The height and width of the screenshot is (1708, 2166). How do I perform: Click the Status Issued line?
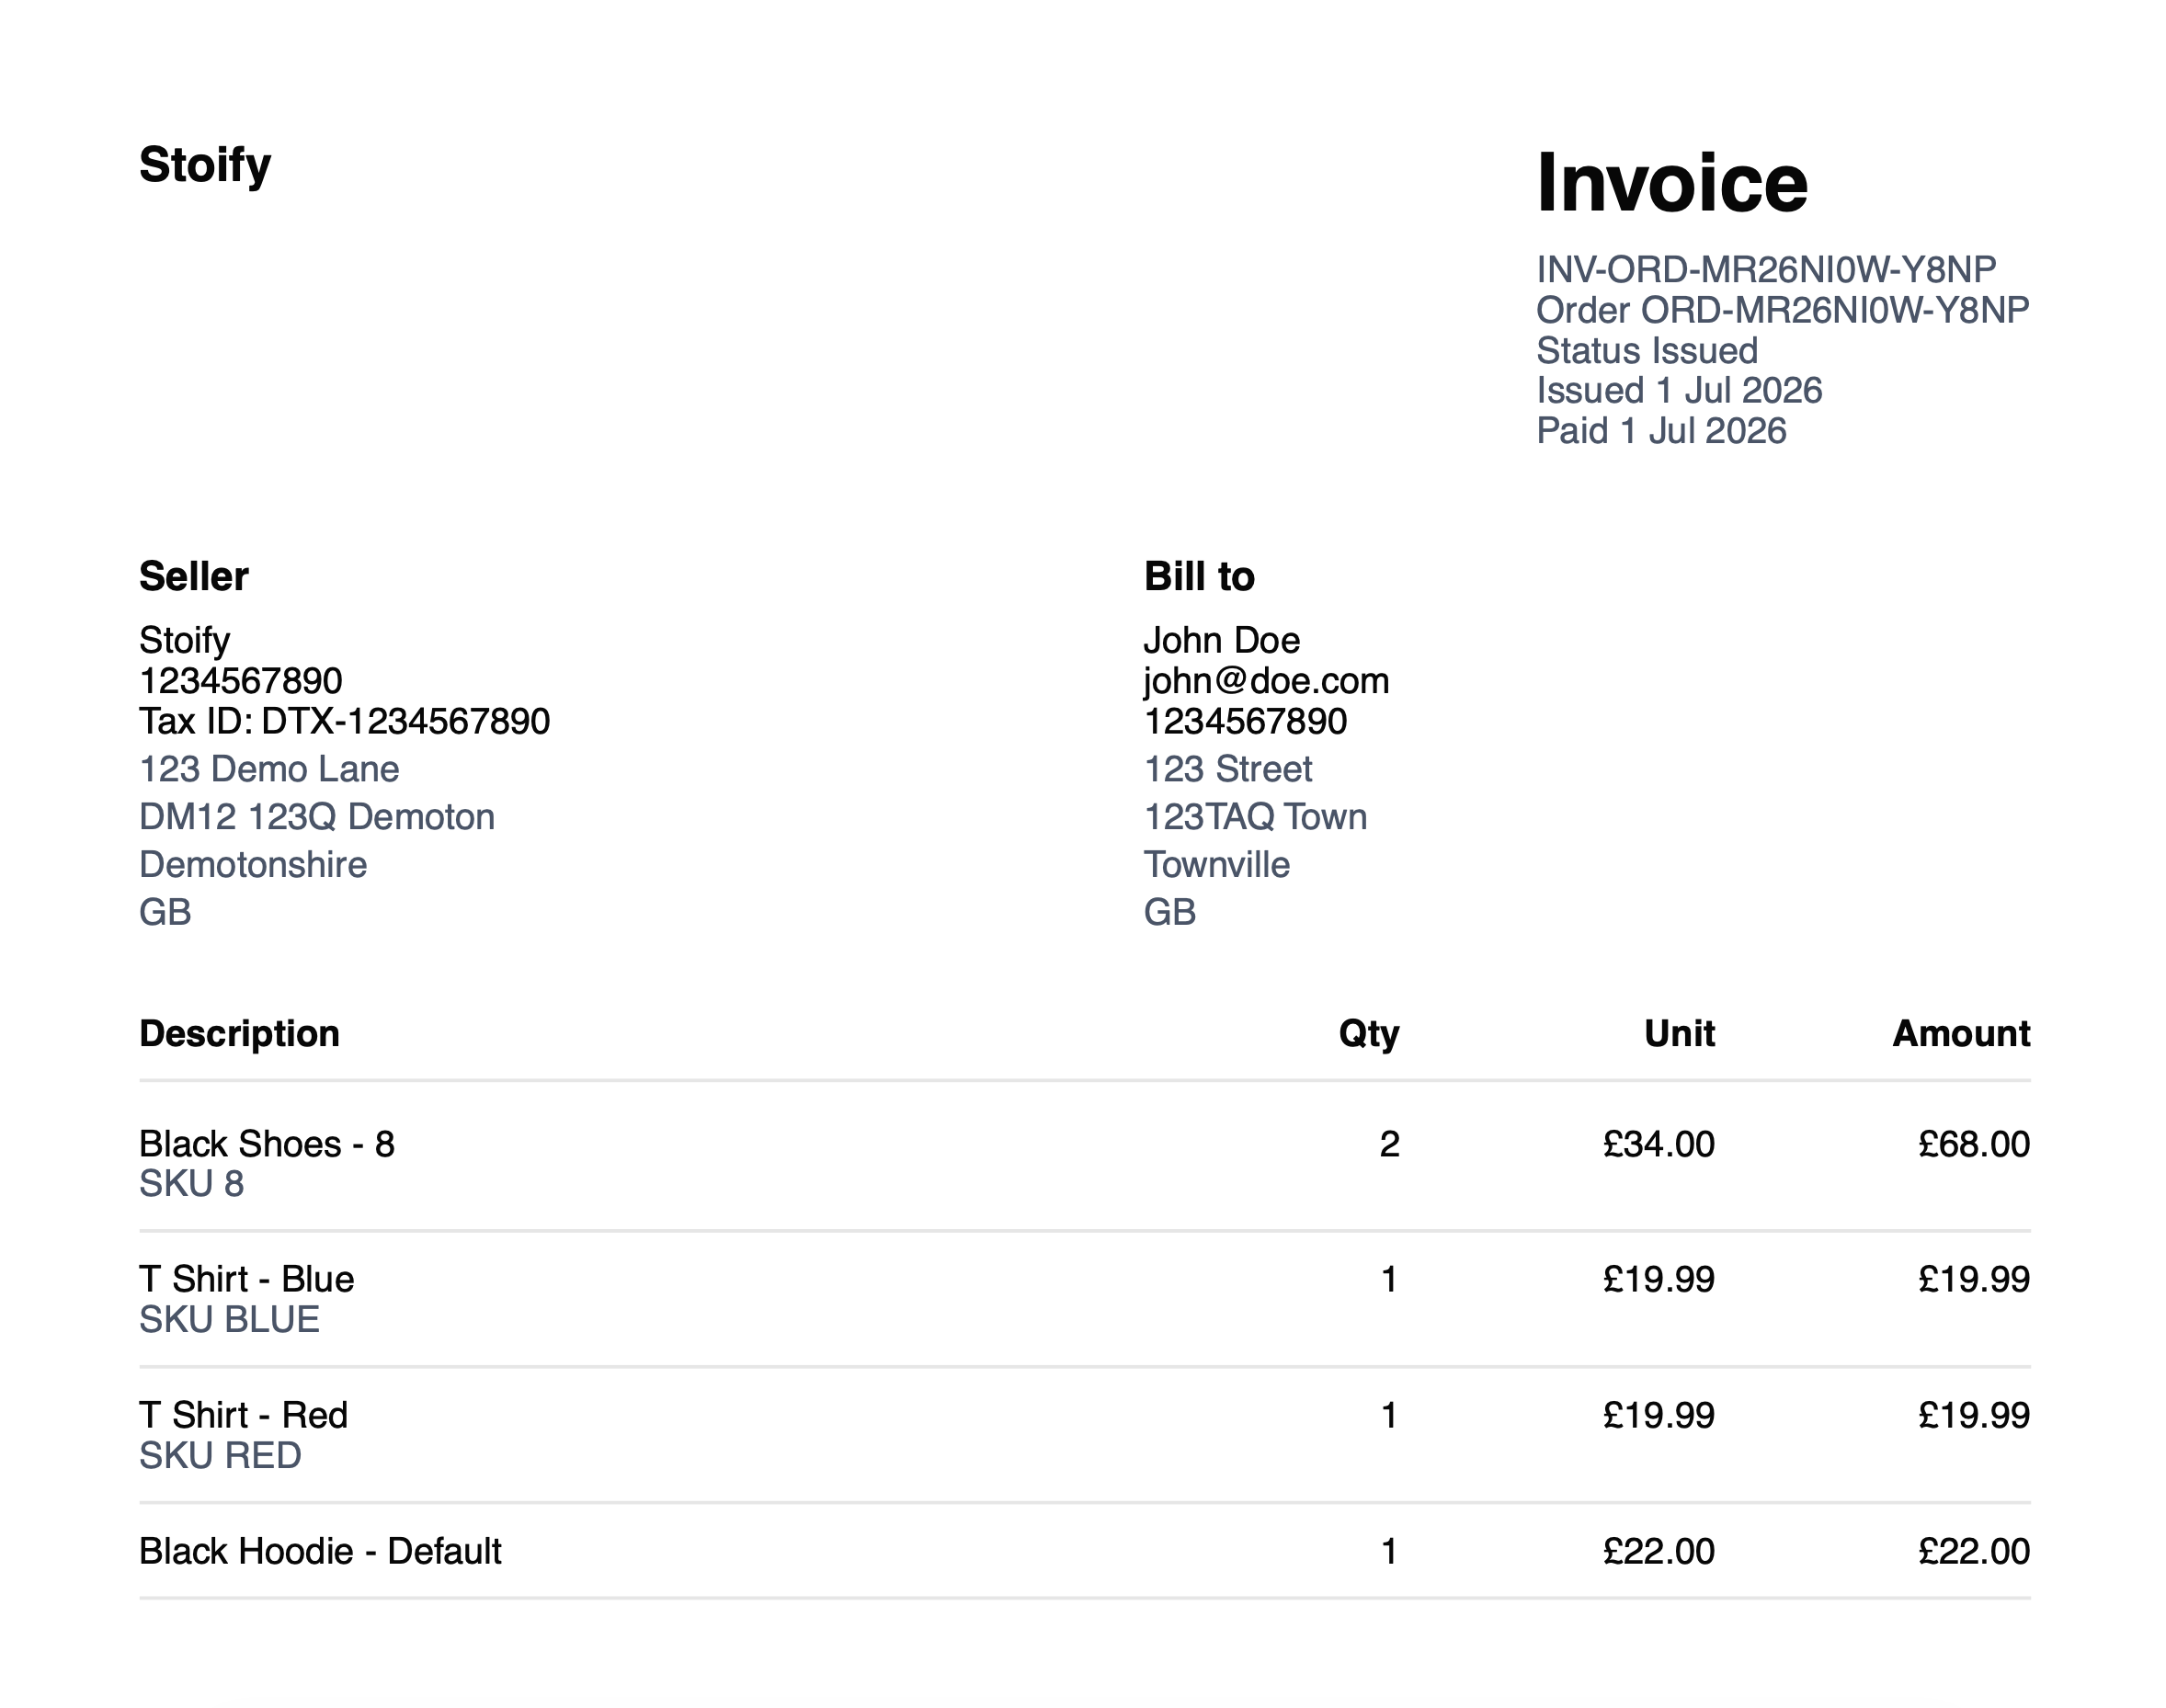tap(1647, 351)
